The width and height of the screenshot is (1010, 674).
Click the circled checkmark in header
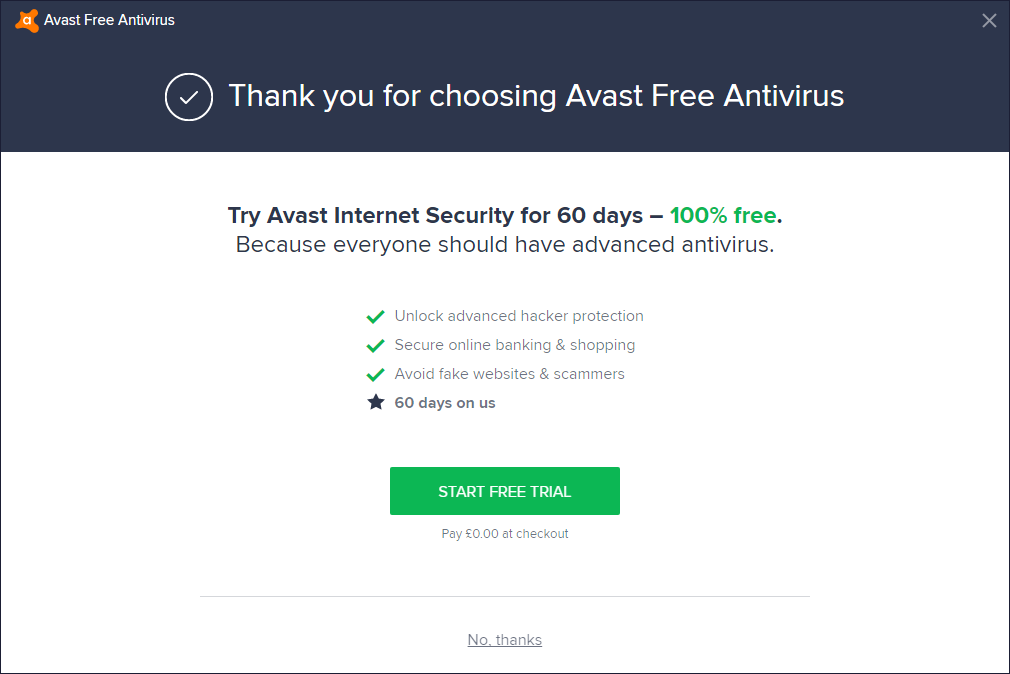(x=189, y=97)
